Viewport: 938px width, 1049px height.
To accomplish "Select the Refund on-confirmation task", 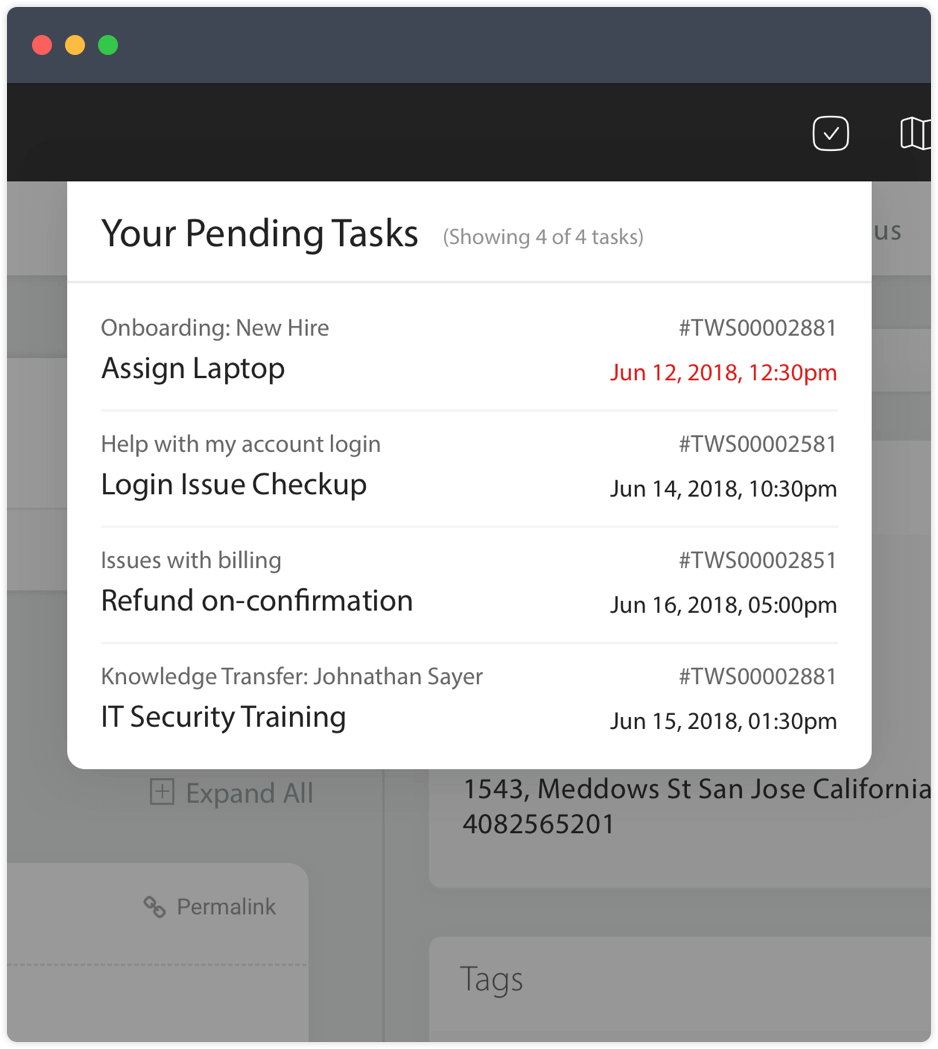I will 257,601.
